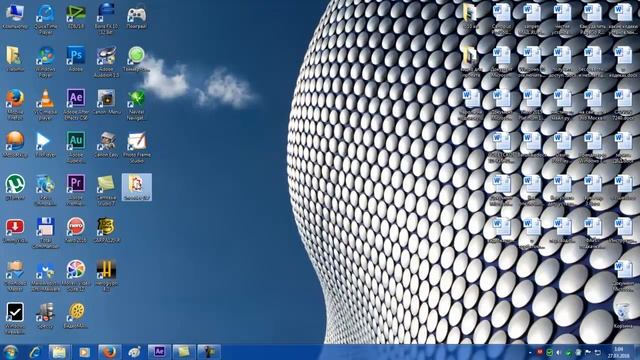Open the Photo Frame Studio shortcut
The width and height of the screenshot is (640, 360).
click(x=137, y=147)
